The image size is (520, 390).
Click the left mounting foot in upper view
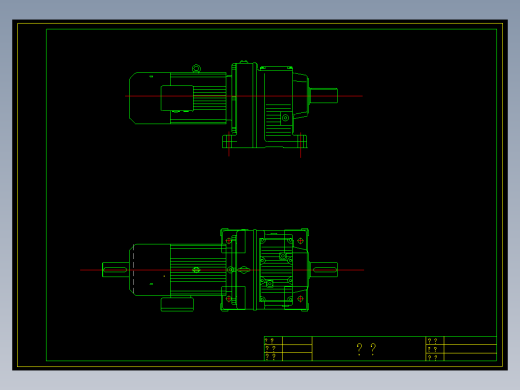(x=229, y=141)
